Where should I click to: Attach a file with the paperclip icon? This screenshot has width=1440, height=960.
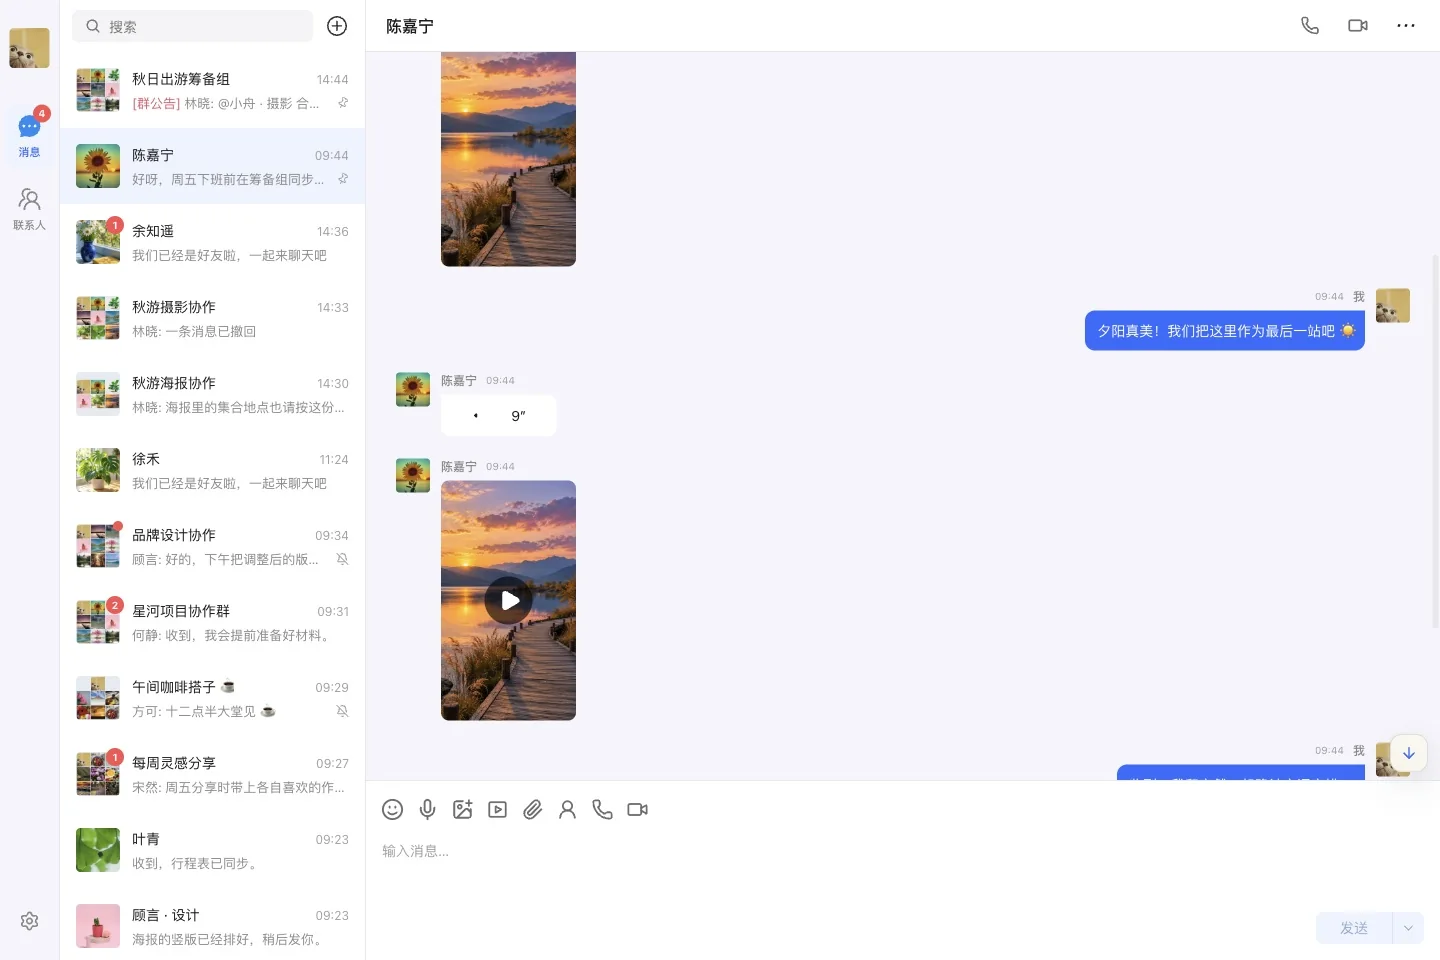point(532,809)
